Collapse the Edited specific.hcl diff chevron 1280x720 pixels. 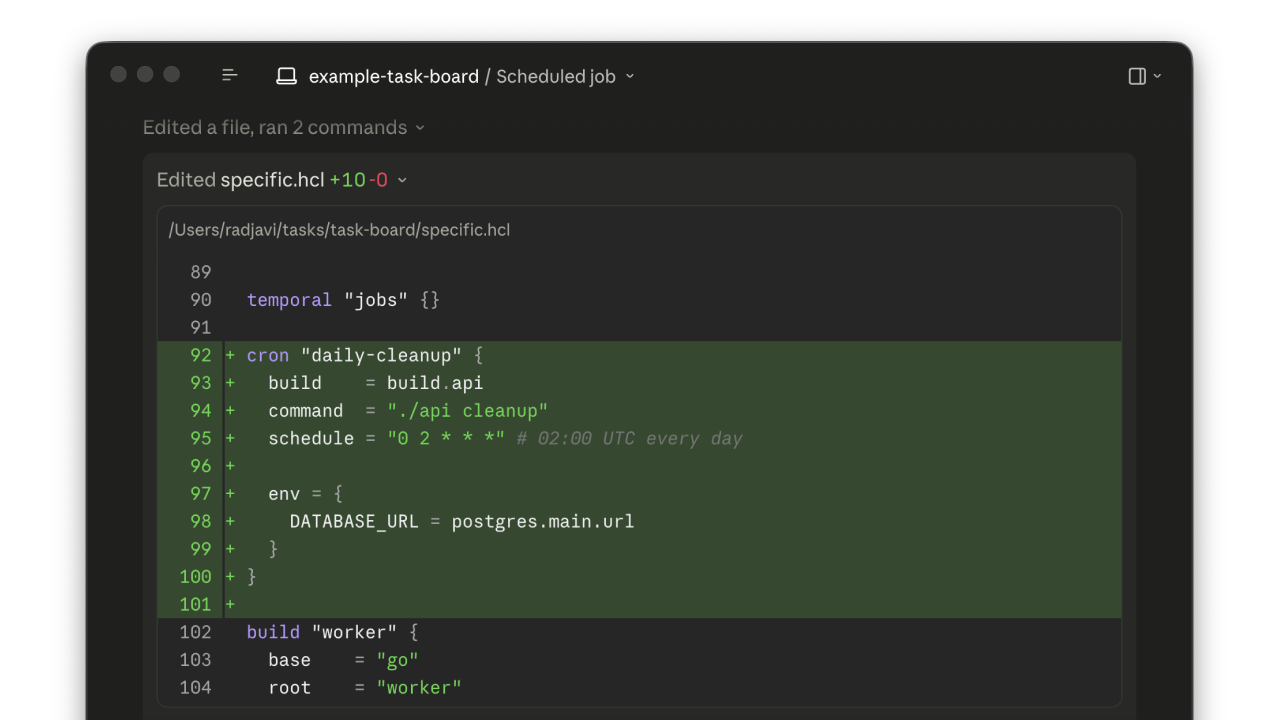pyautogui.click(x=402, y=180)
